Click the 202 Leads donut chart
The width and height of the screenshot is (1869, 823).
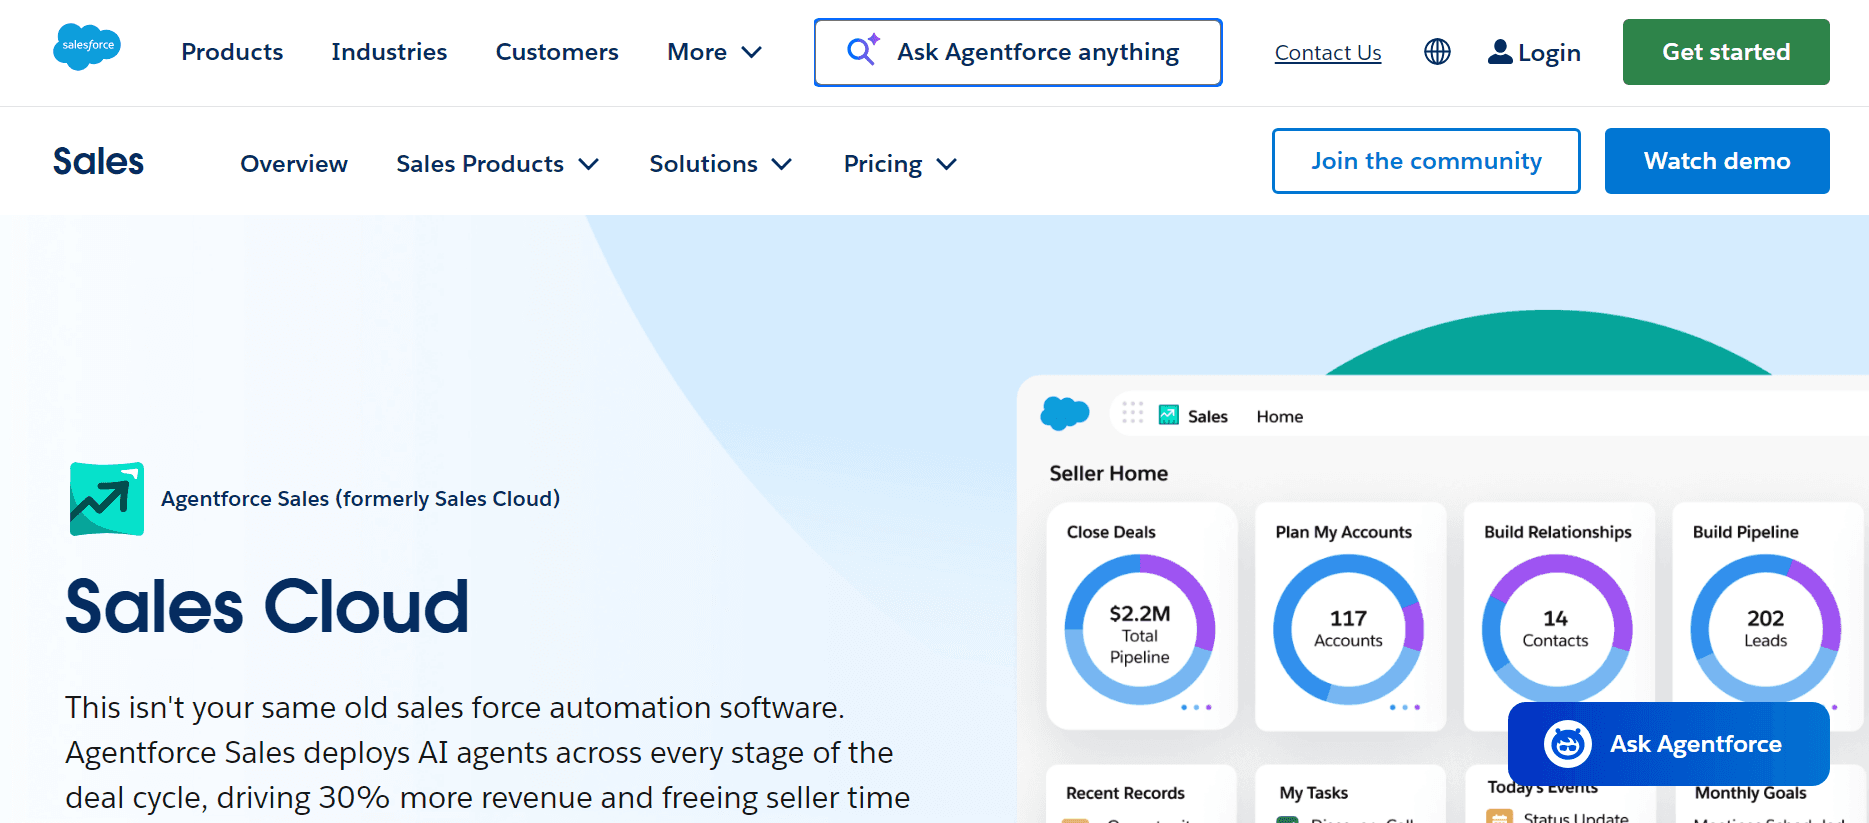(x=1765, y=630)
